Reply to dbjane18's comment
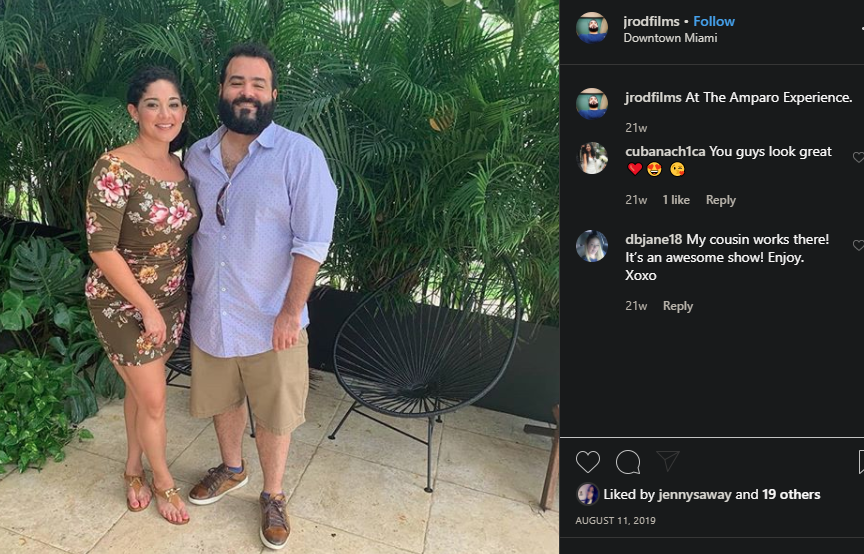864x554 pixels. tap(678, 306)
